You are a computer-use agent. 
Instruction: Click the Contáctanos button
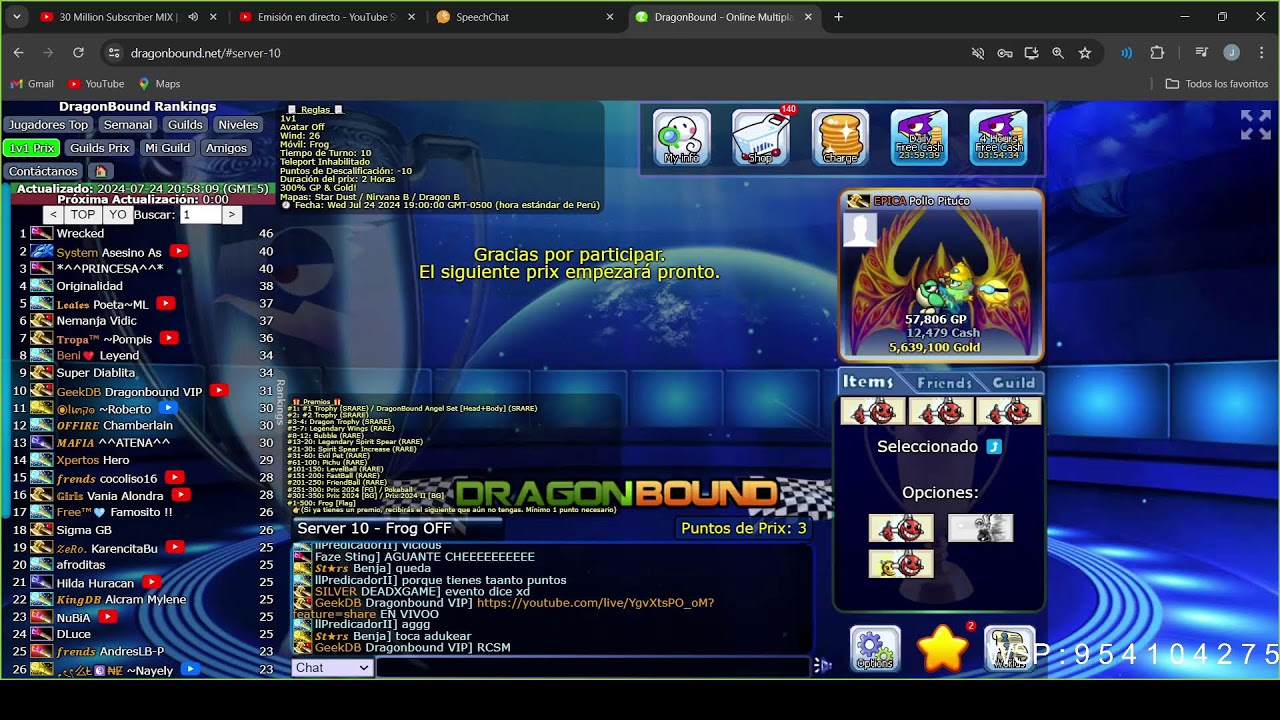point(44,172)
